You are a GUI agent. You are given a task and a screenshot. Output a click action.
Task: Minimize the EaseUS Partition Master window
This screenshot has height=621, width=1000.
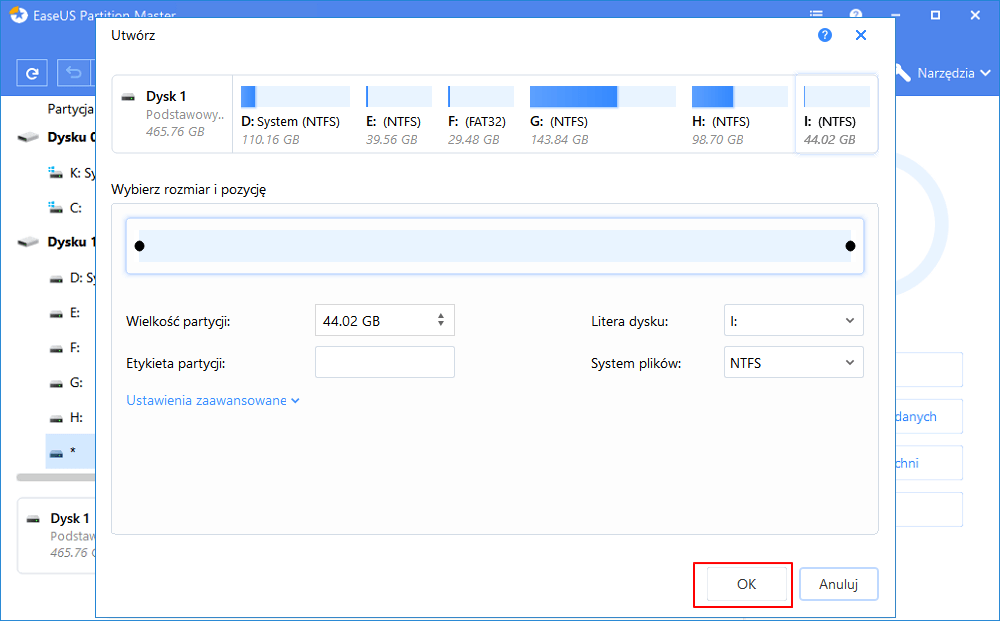[x=896, y=15]
